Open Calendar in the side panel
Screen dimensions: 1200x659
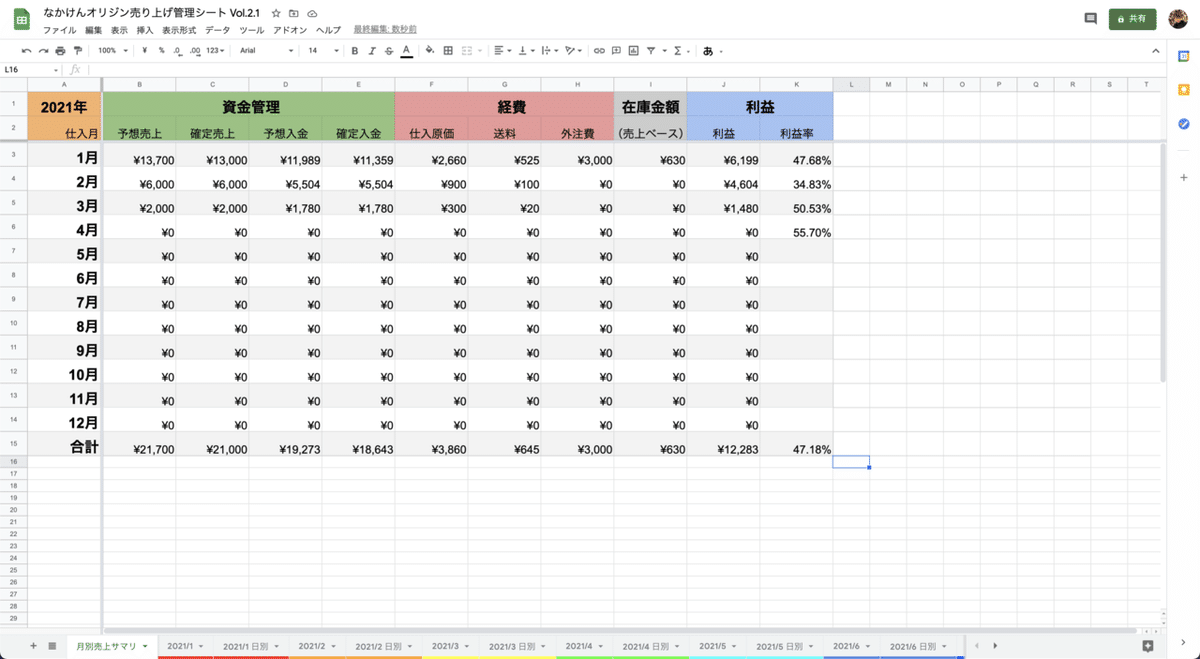tap(1184, 56)
